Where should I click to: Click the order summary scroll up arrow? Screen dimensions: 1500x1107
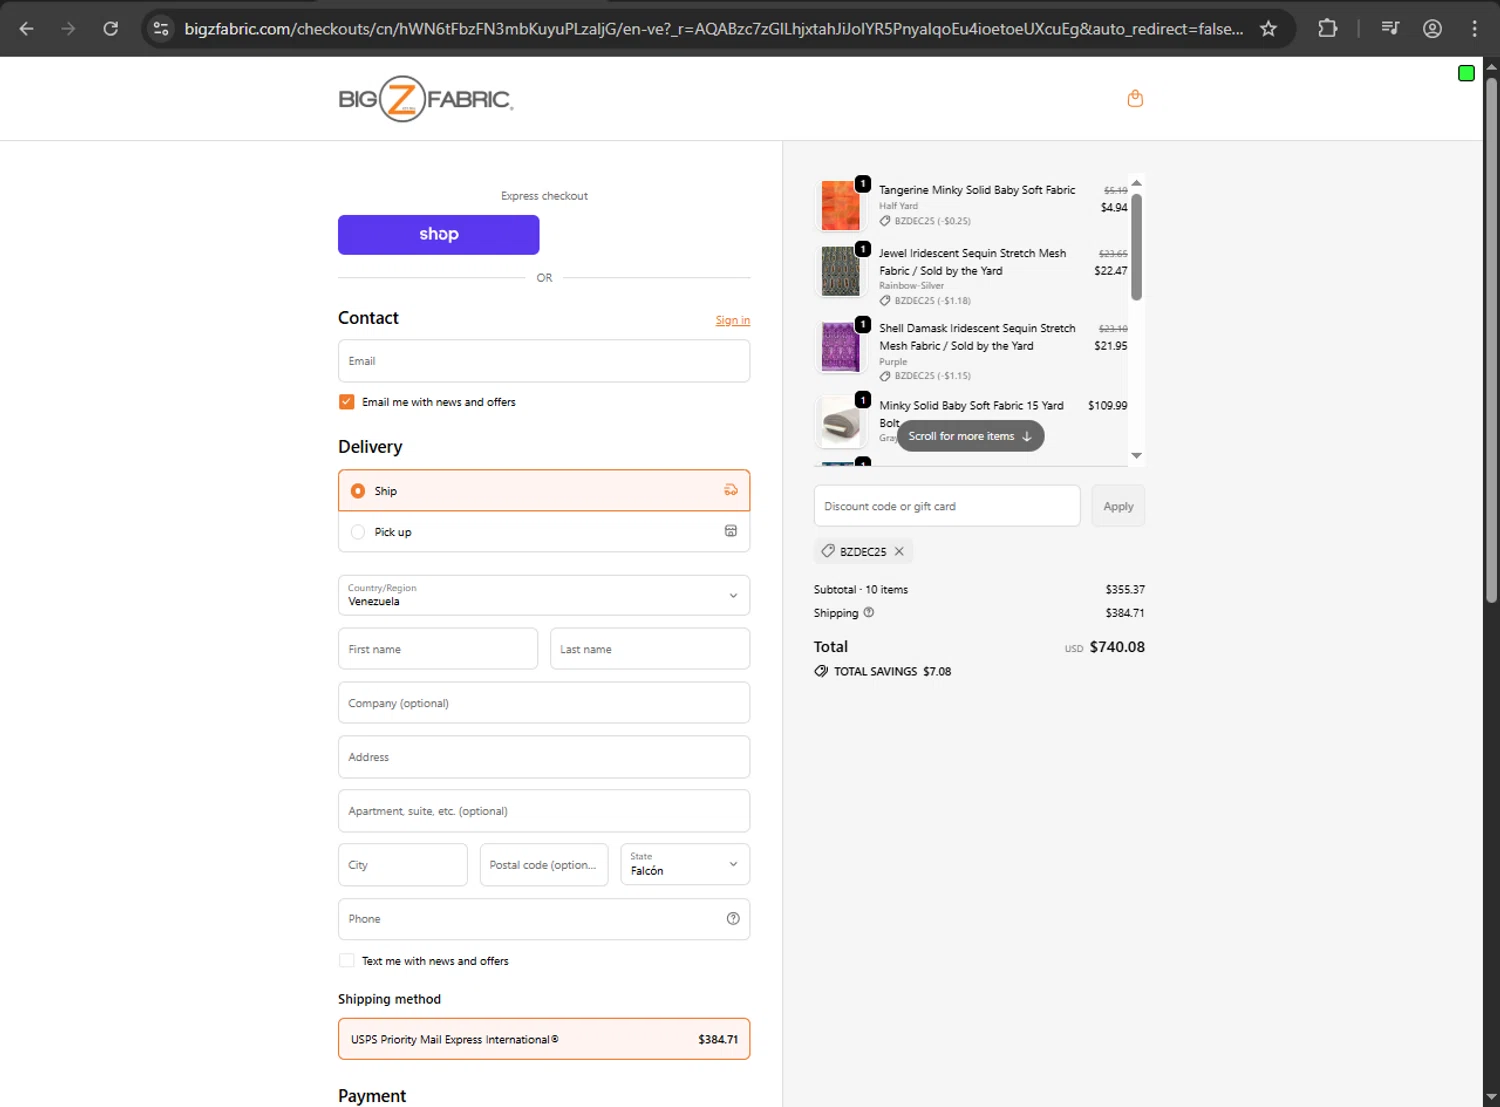[1136, 183]
